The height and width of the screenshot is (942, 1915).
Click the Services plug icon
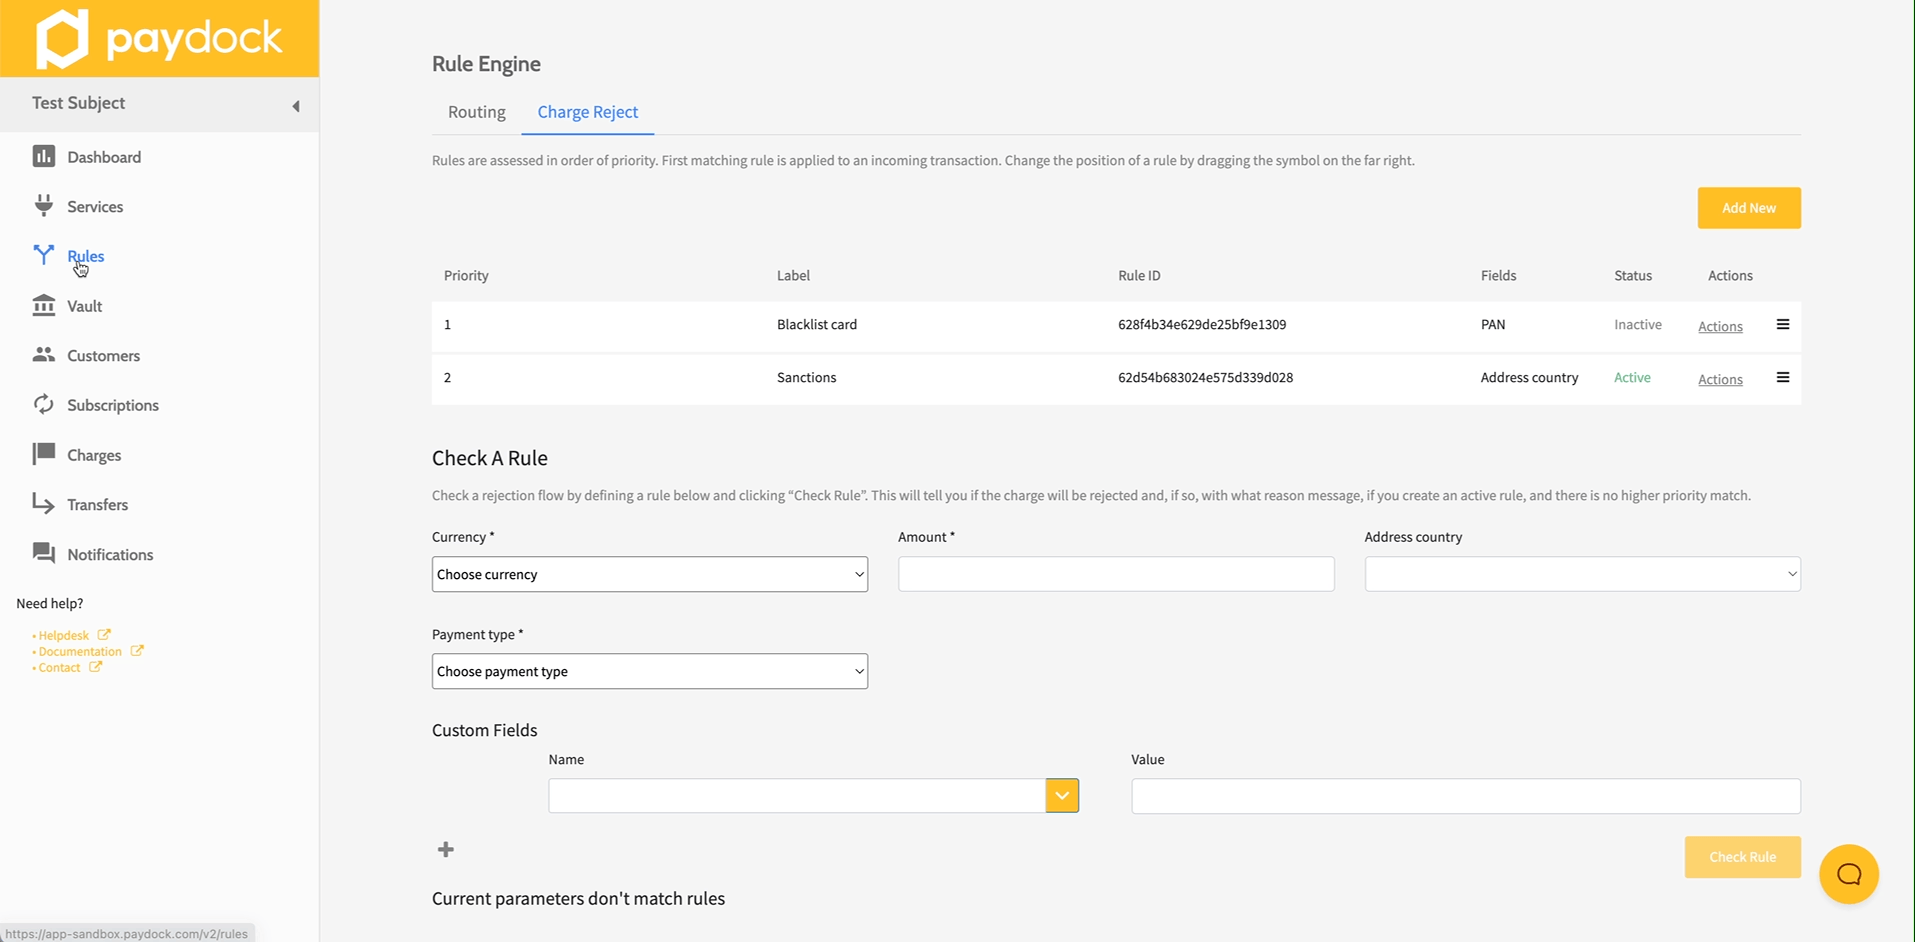point(43,206)
